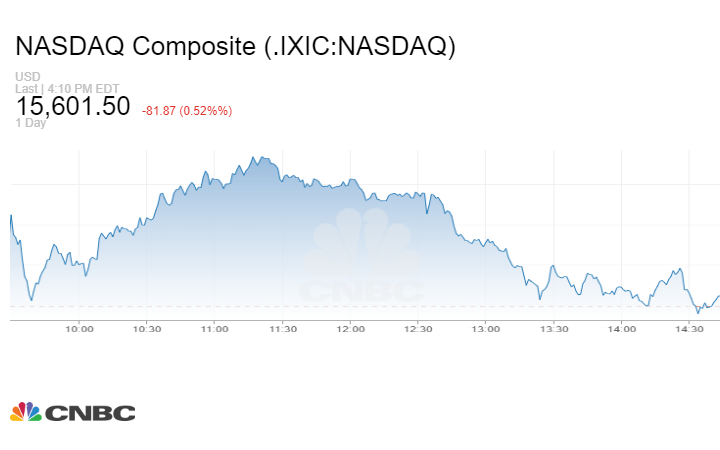The image size is (720, 450).
Task: Click the 10:00 time axis label
Action: click(x=79, y=328)
